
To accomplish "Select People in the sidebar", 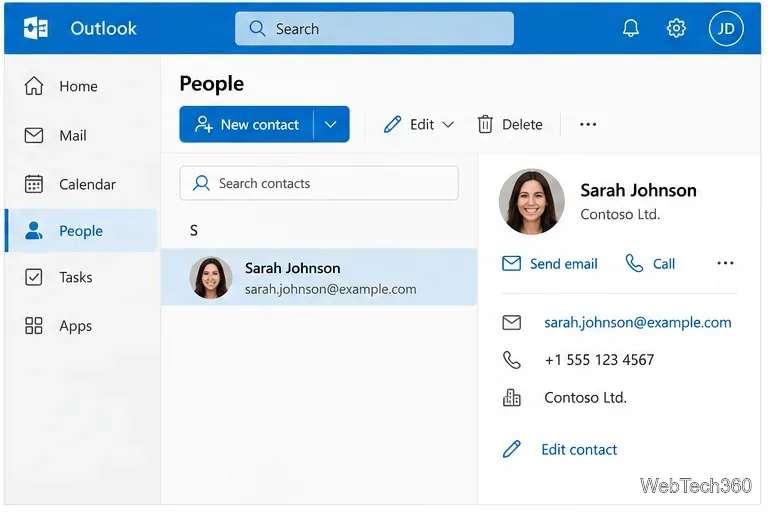I will [81, 230].
